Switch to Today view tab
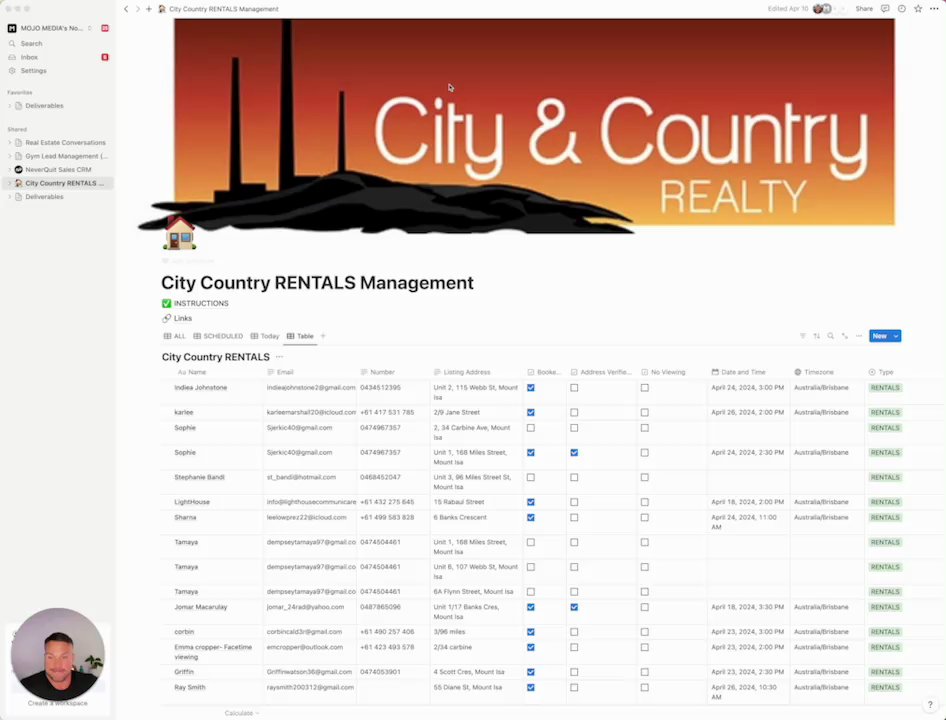Image resolution: width=946 pixels, height=720 pixels. [x=265, y=336]
